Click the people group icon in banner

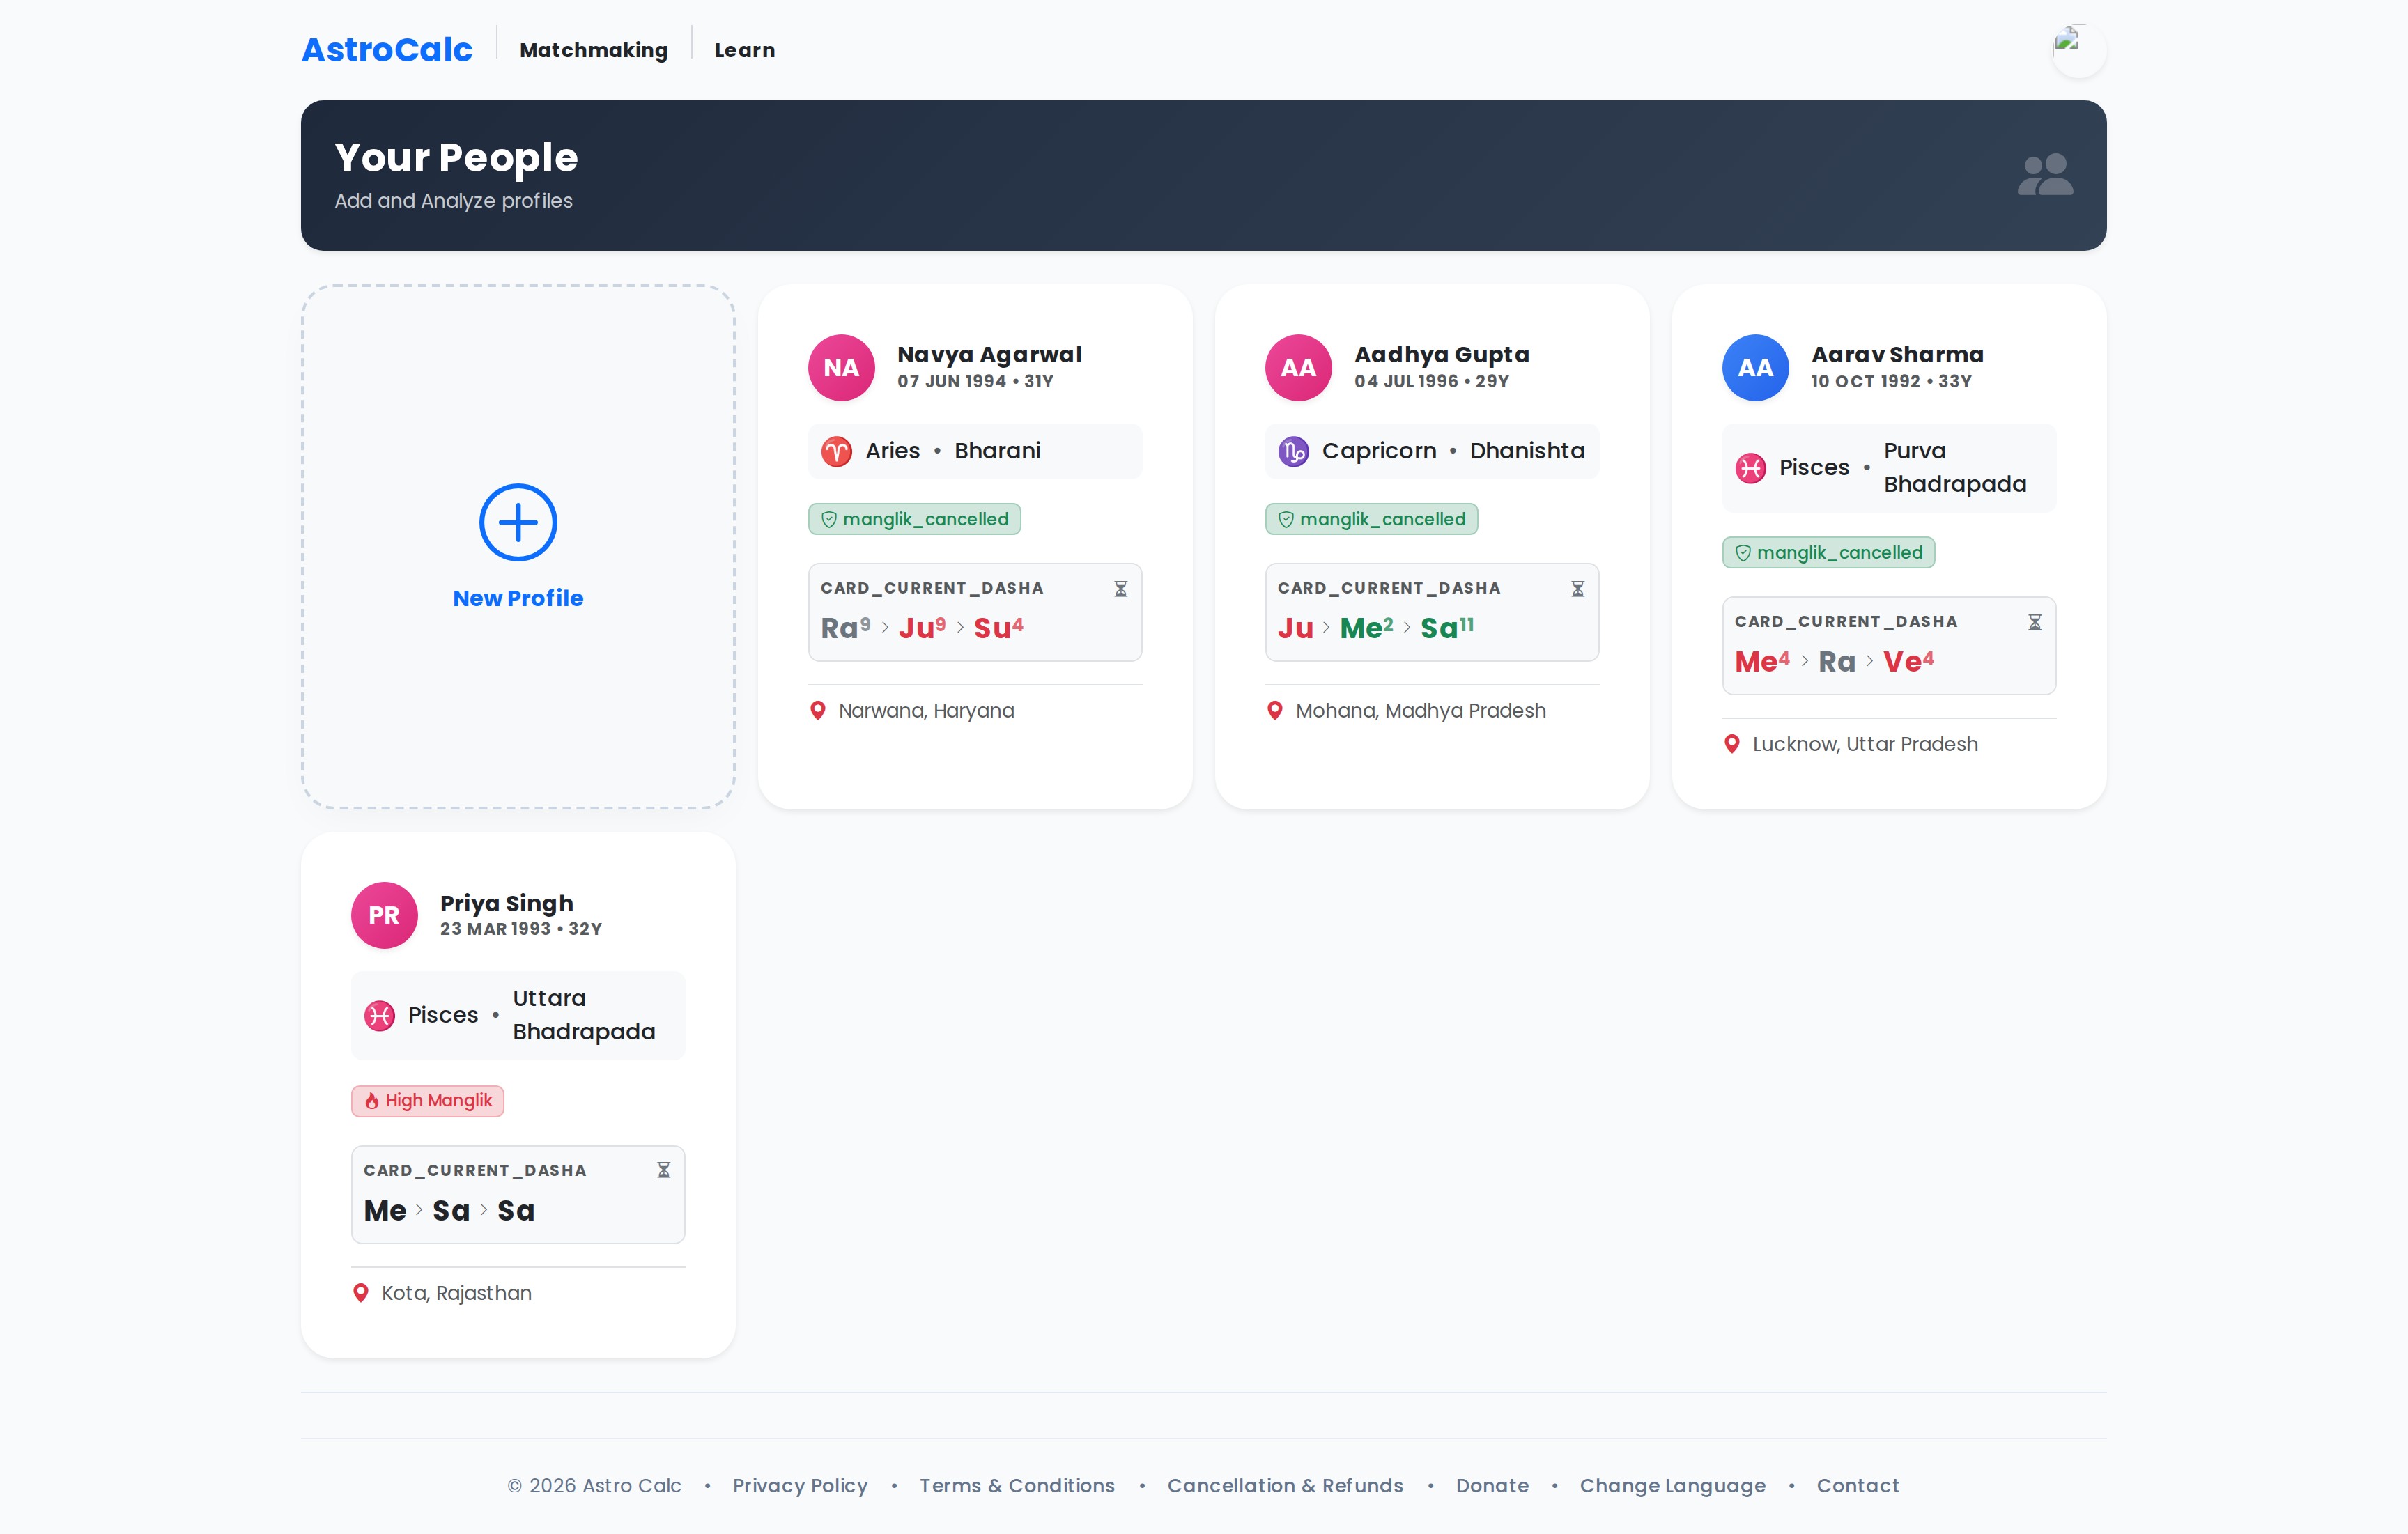tap(2044, 175)
